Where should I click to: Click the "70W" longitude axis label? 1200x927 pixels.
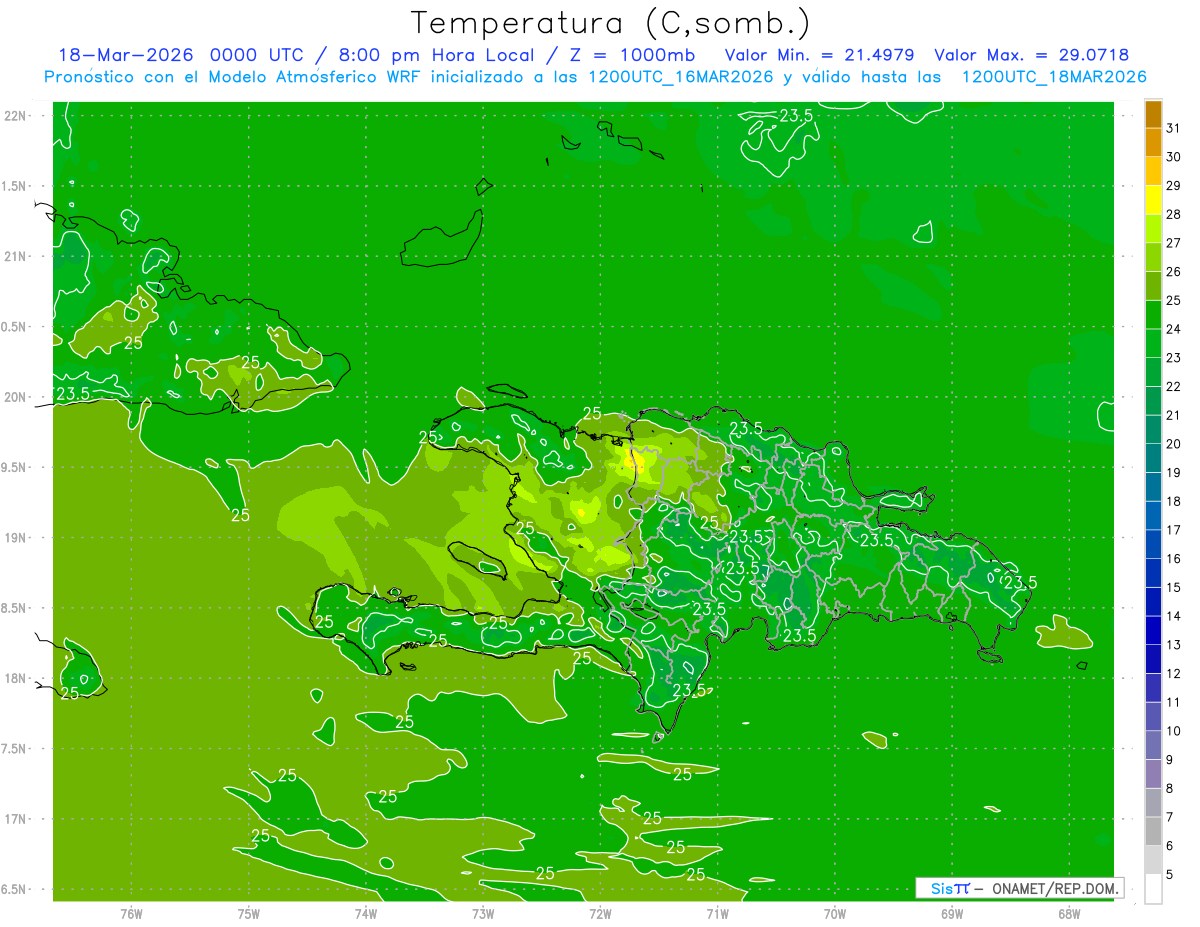click(x=835, y=913)
